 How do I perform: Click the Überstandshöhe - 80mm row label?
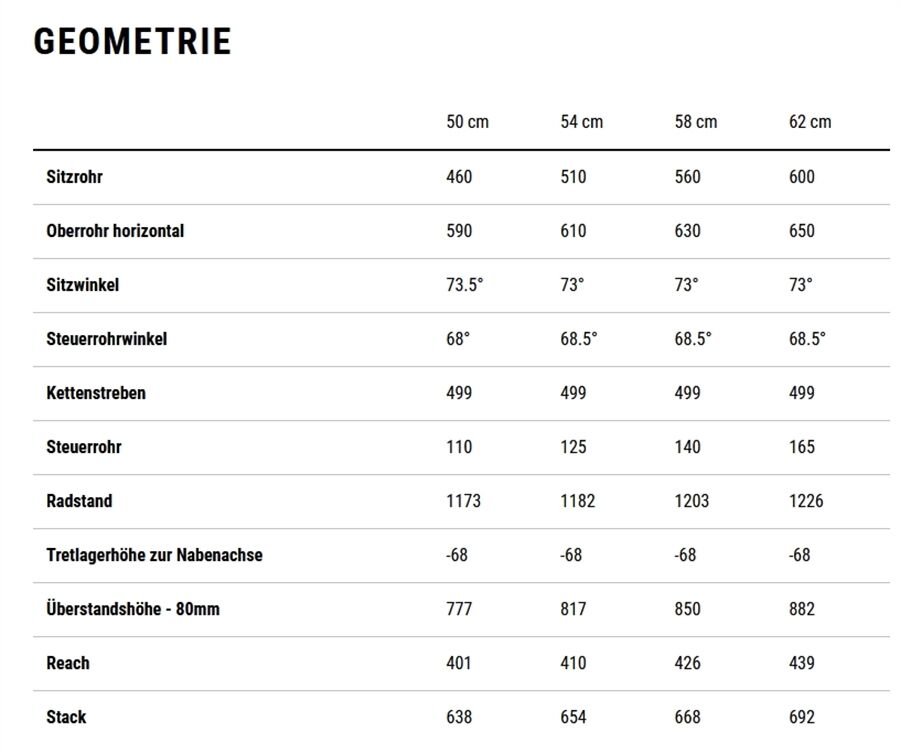(x=132, y=609)
